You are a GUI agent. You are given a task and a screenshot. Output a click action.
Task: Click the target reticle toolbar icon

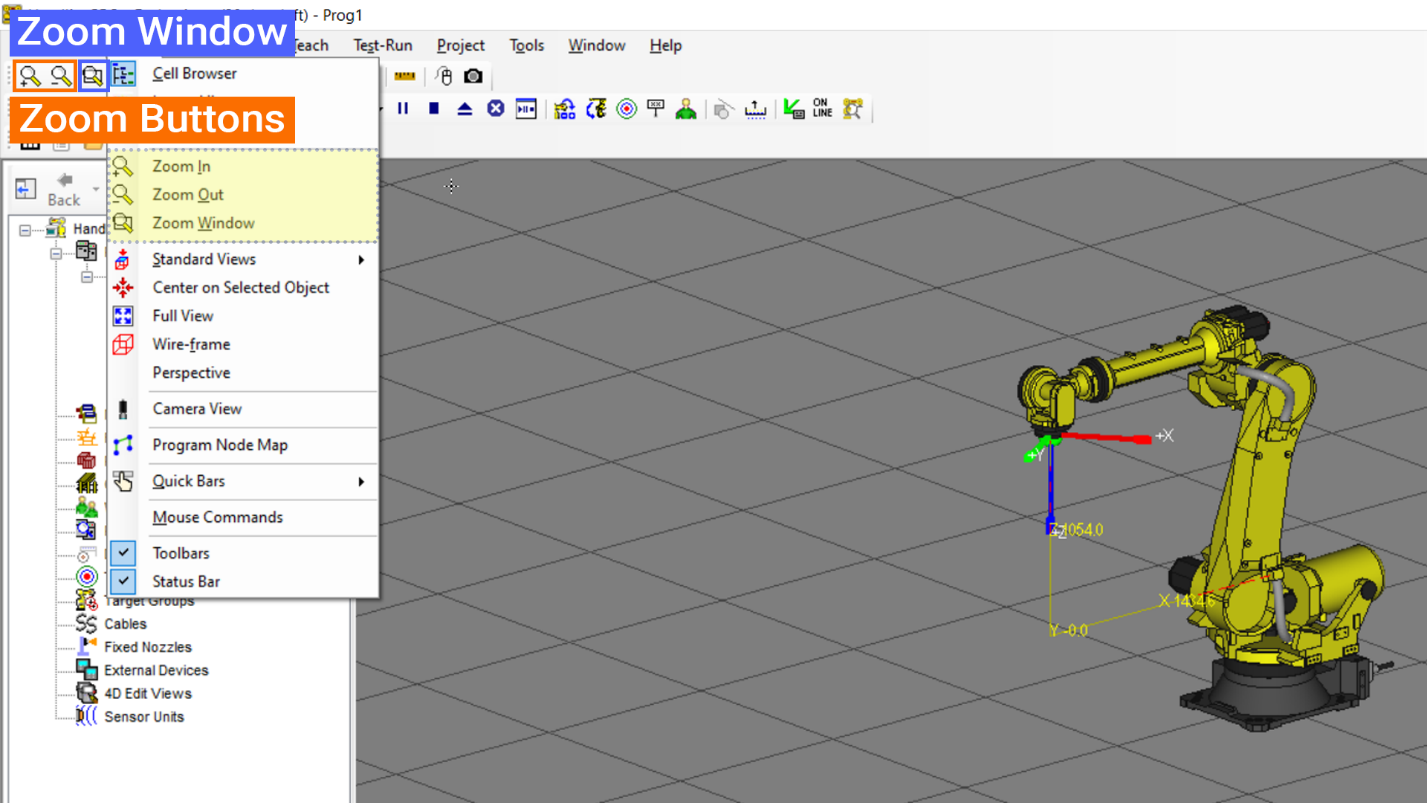point(627,109)
